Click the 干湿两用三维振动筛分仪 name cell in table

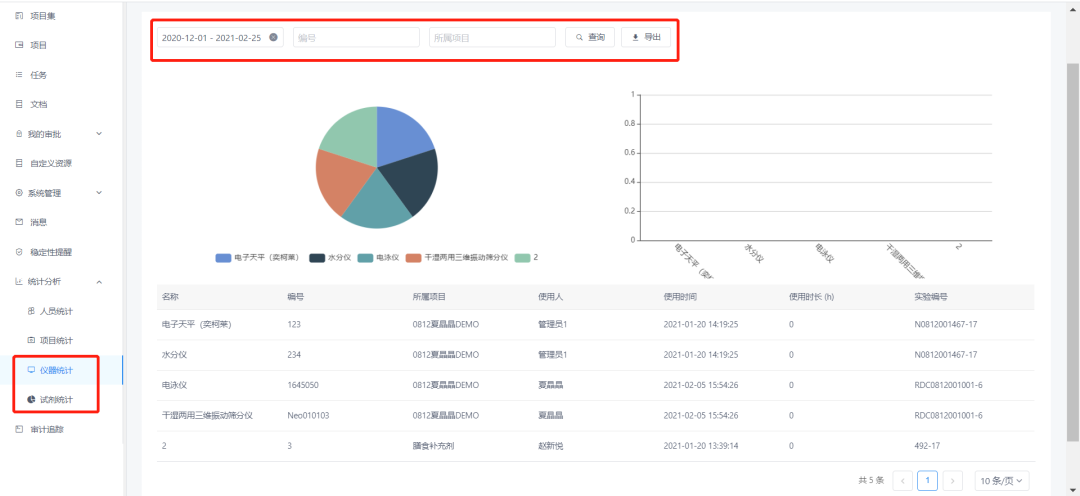pos(207,415)
